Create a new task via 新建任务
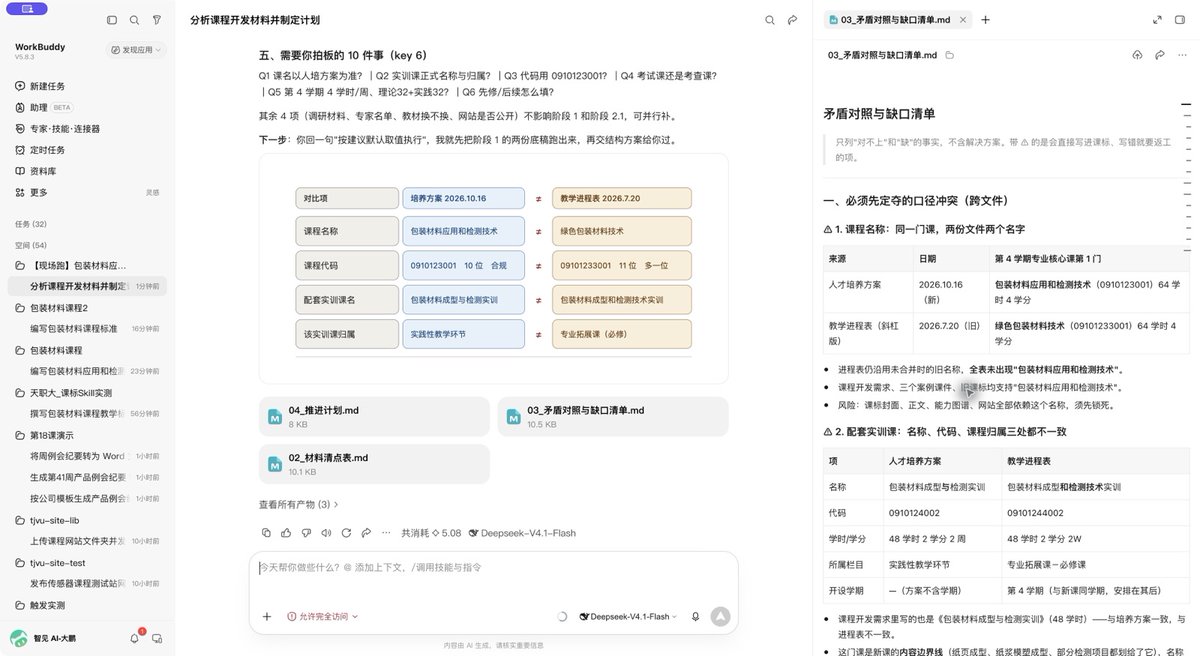The height and width of the screenshot is (656, 1200). 47,86
